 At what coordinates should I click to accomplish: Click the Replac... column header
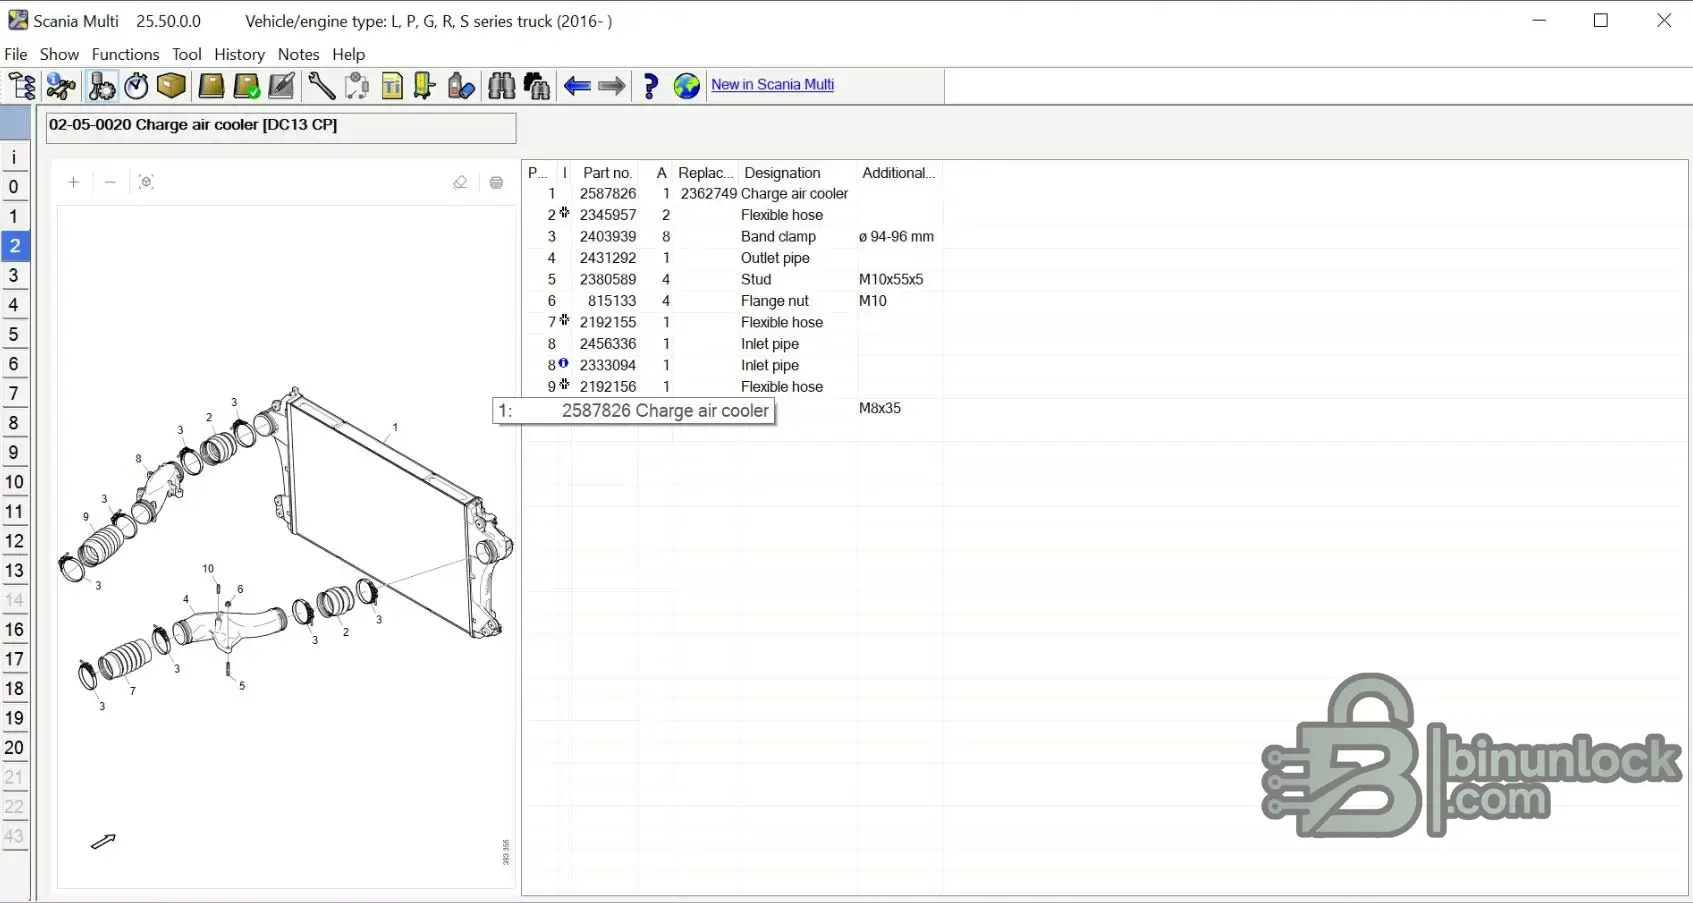[706, 173]
